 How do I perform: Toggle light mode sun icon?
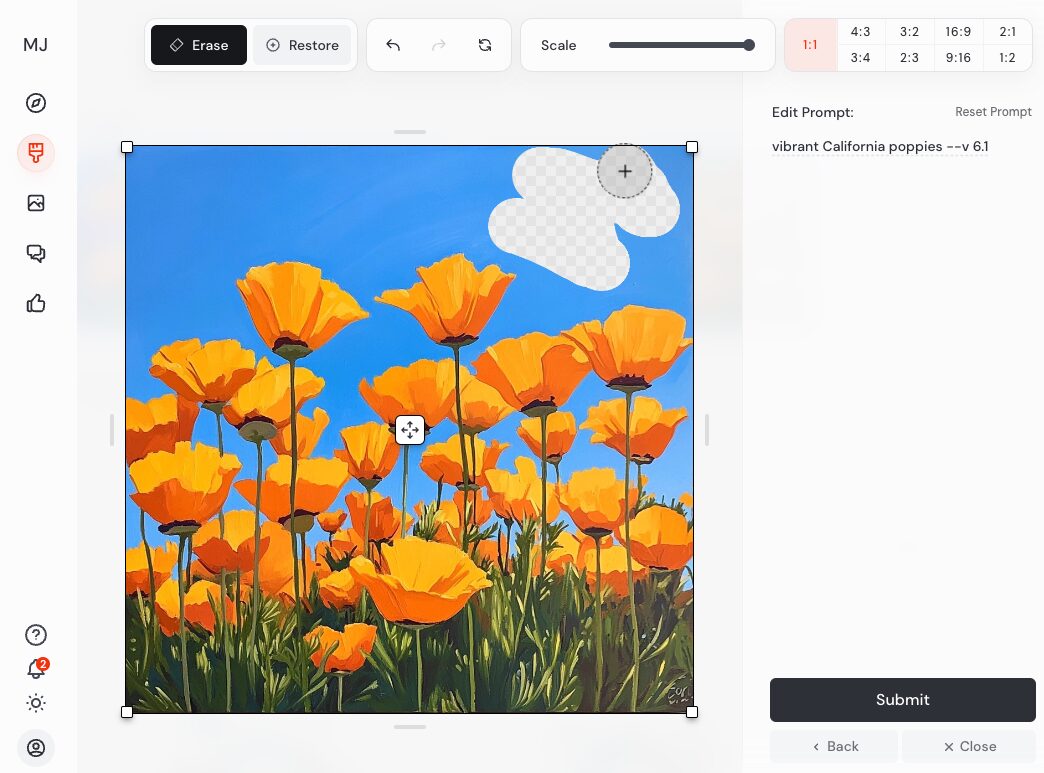point(36,703)
